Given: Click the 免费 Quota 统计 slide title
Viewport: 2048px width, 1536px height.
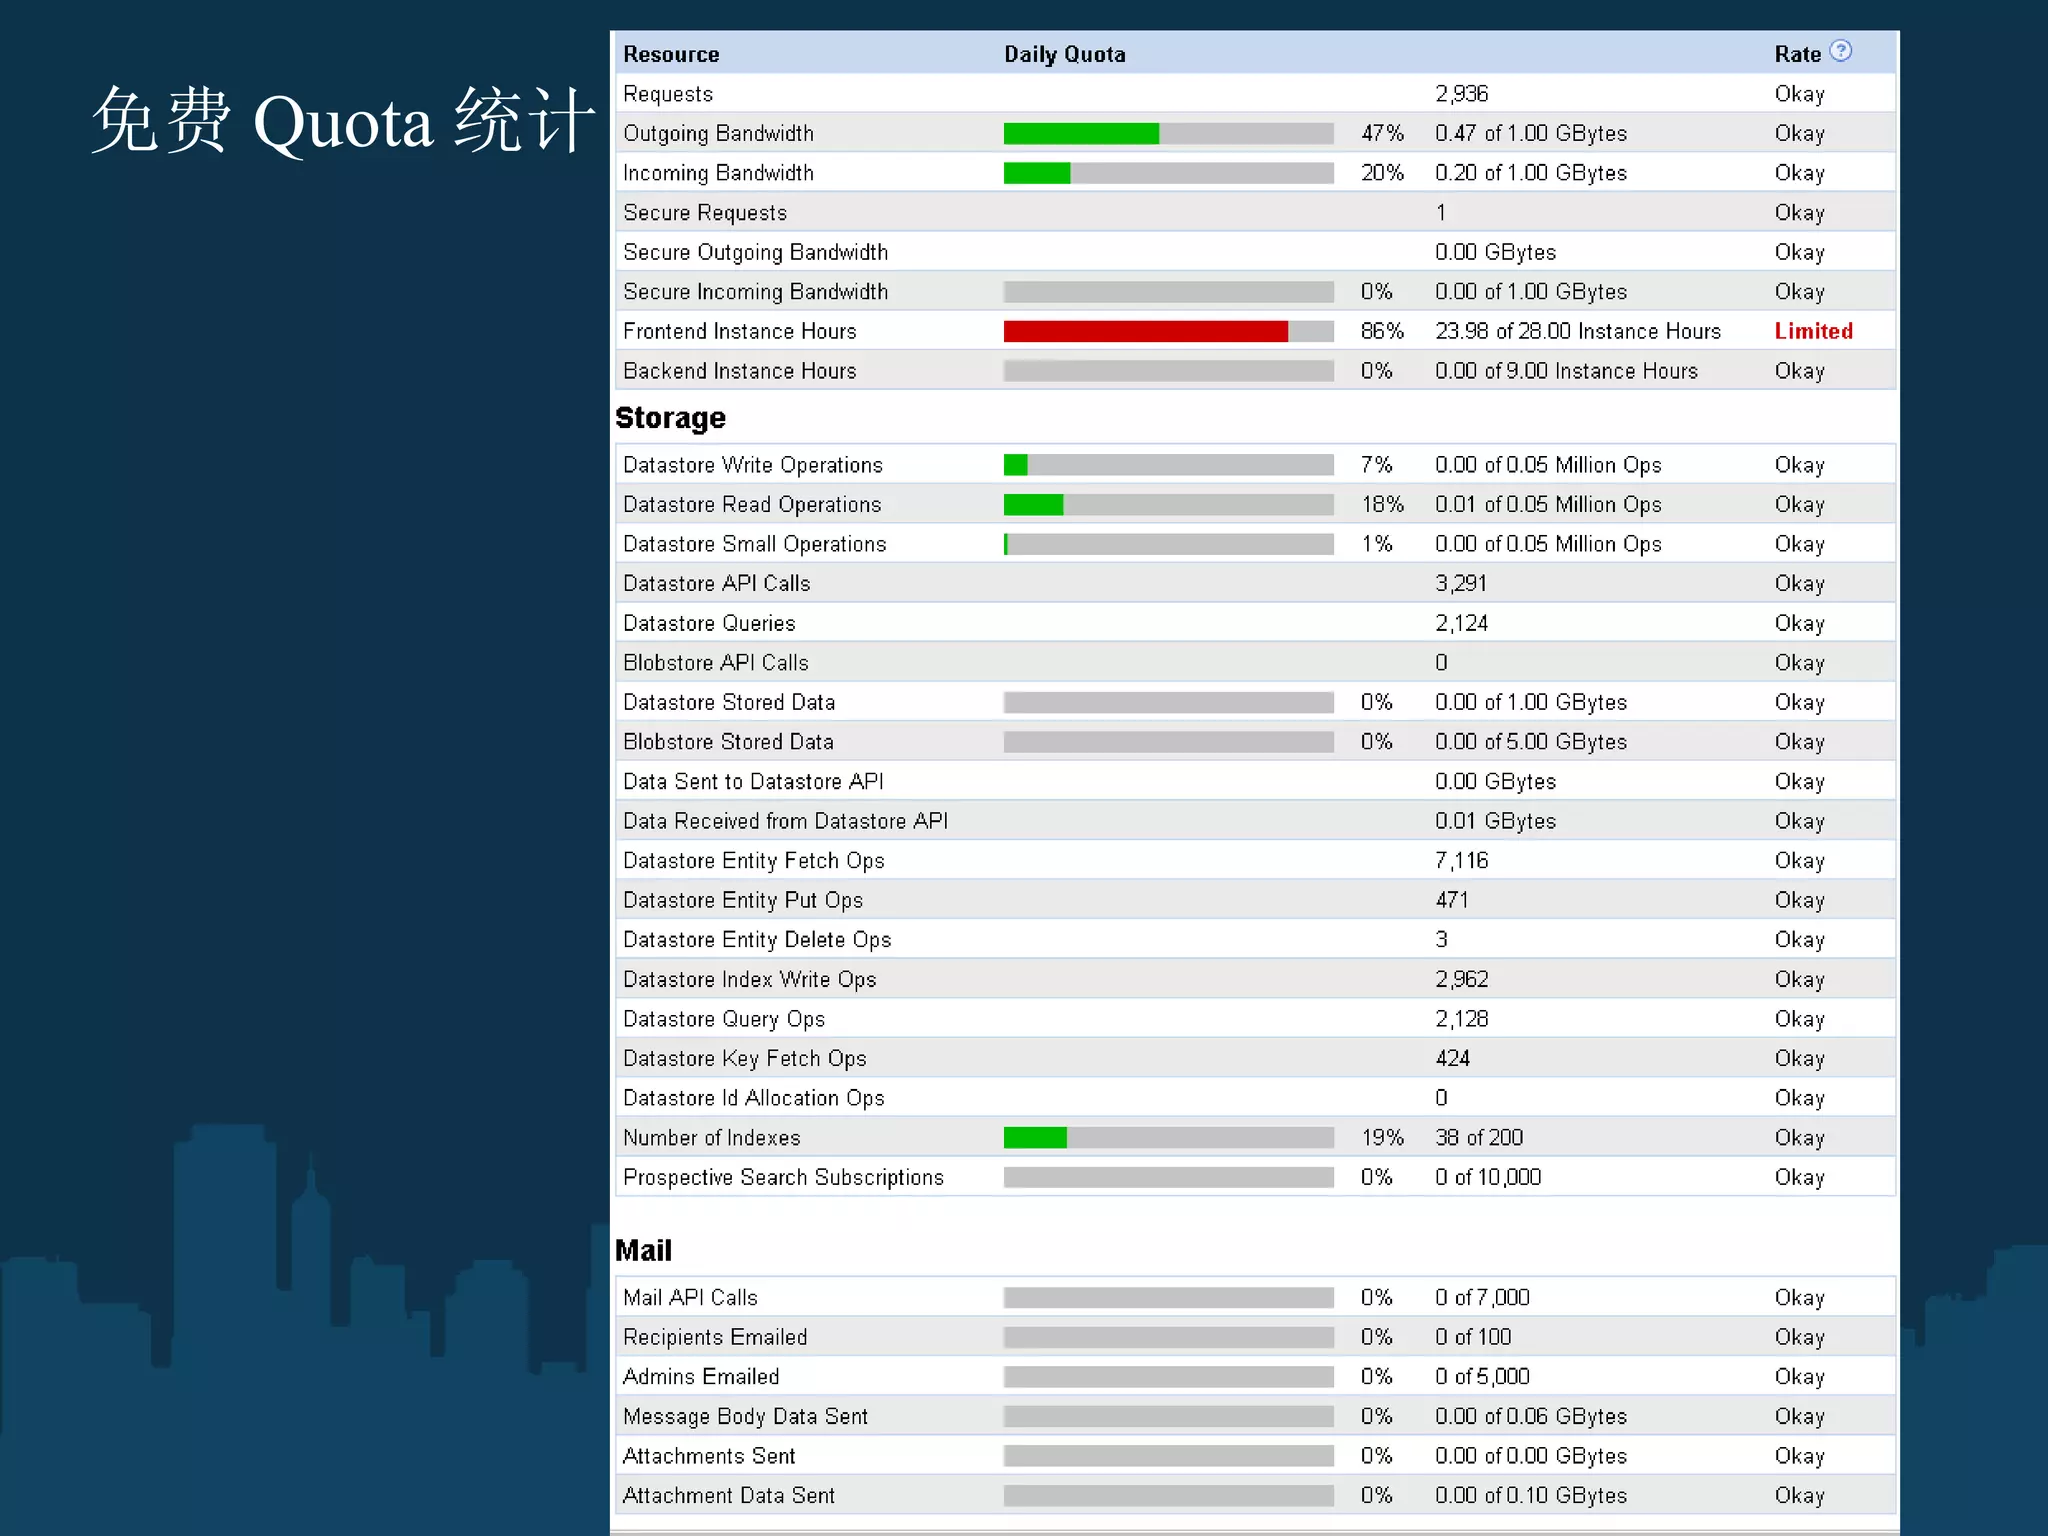Looking at the screenshot, I should click(343, 121).
